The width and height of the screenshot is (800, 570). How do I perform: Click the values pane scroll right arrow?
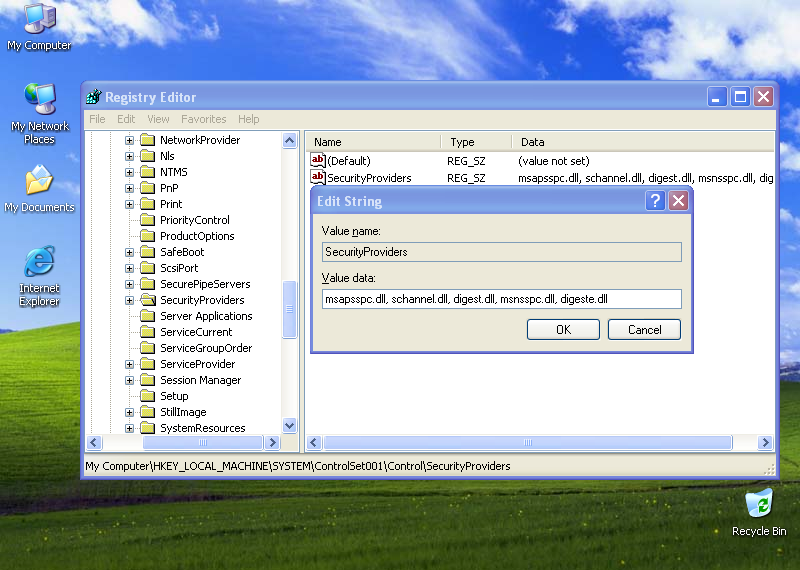coord(765,442)
